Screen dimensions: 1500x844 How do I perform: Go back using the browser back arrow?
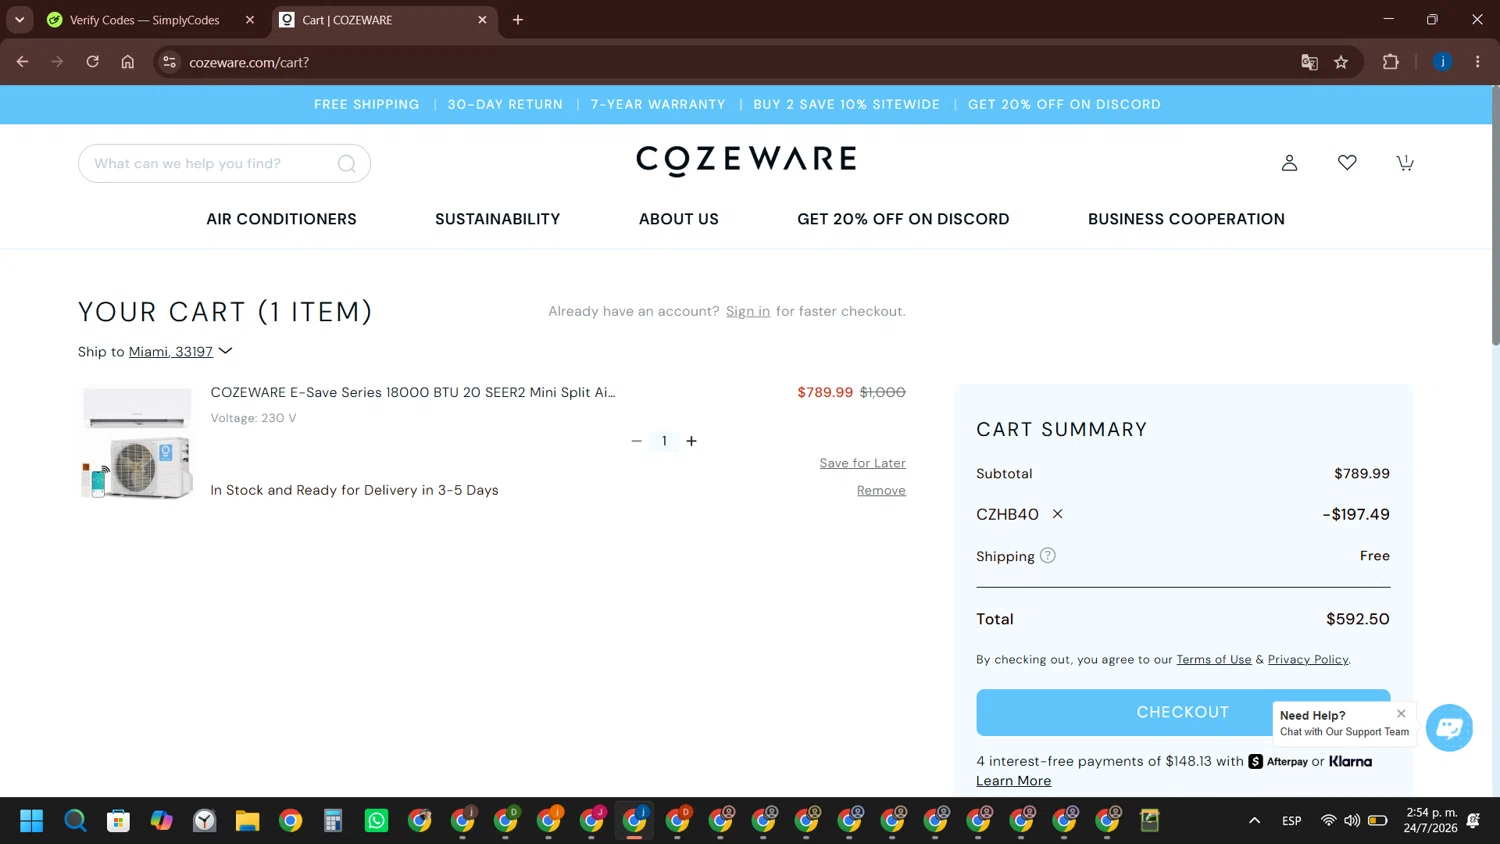(22, 62)
